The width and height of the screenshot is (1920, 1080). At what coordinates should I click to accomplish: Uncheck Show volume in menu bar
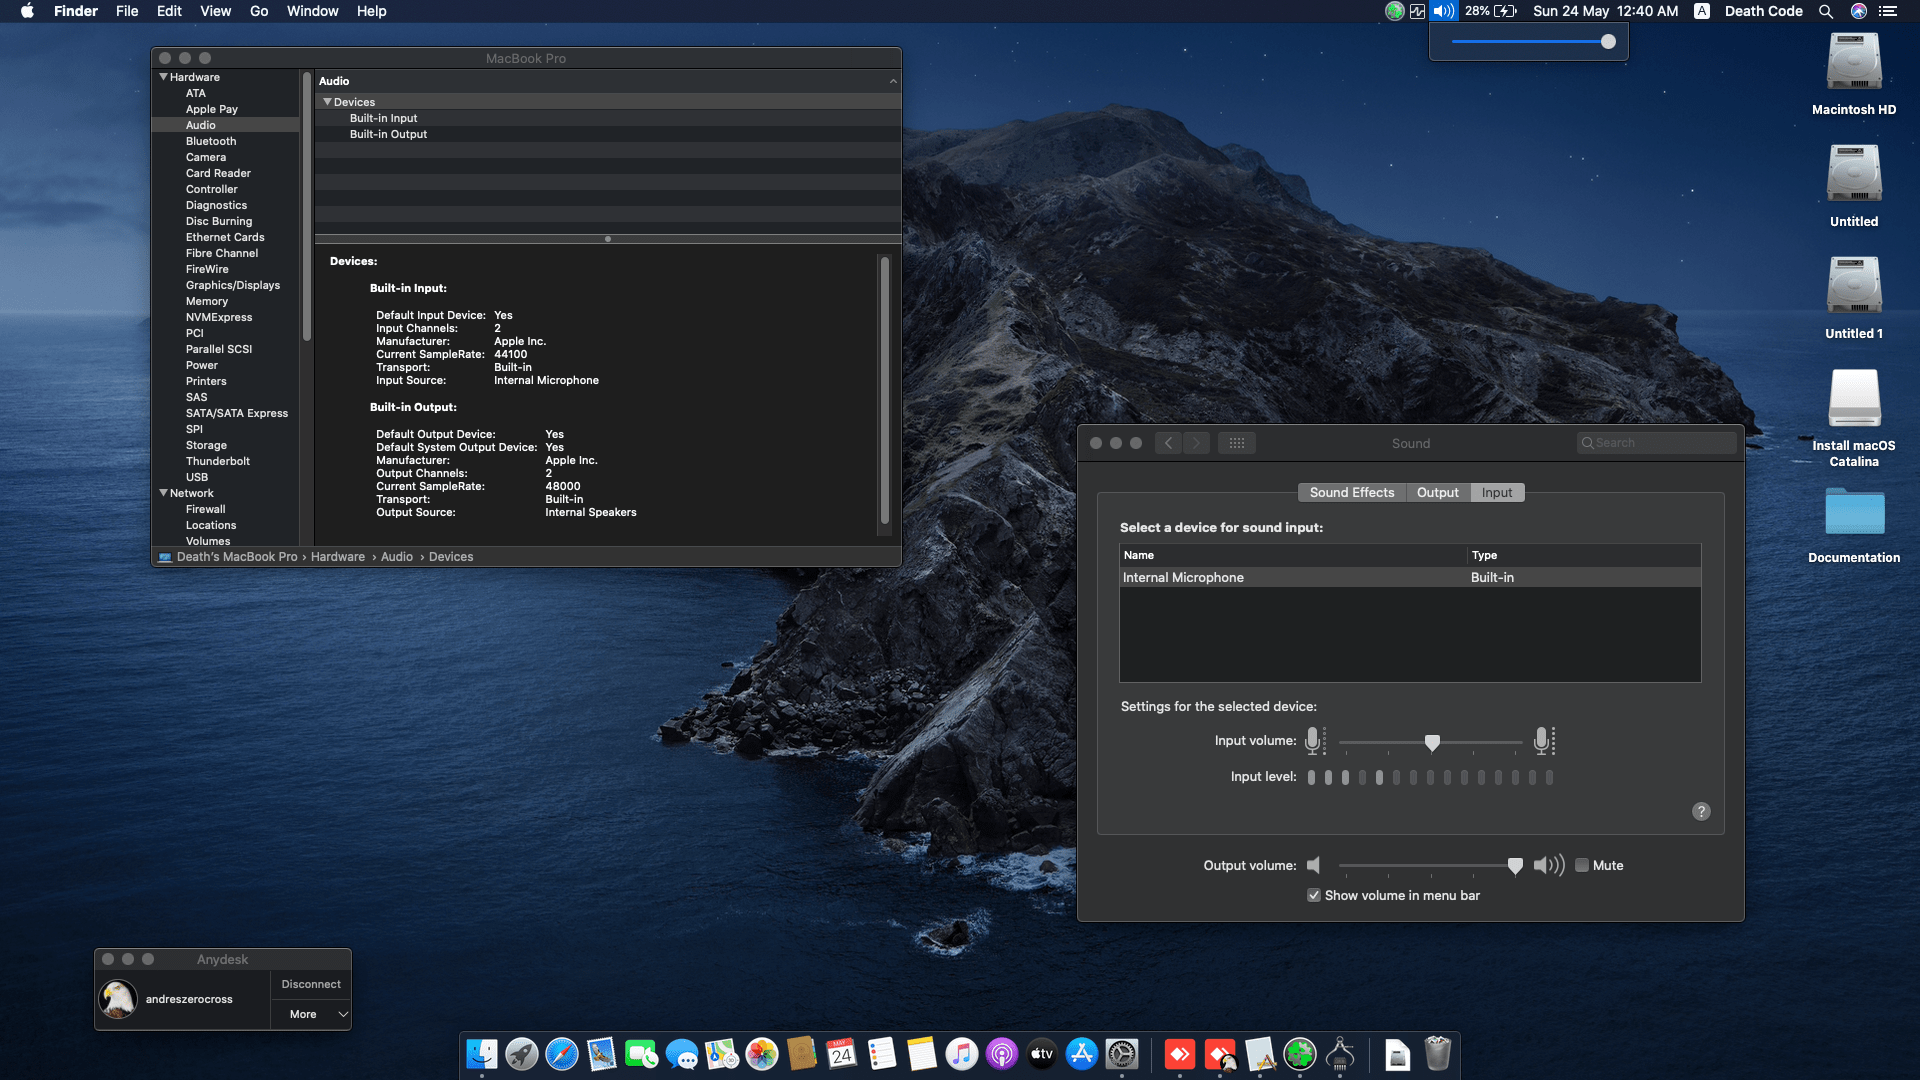click(1314, 895)
